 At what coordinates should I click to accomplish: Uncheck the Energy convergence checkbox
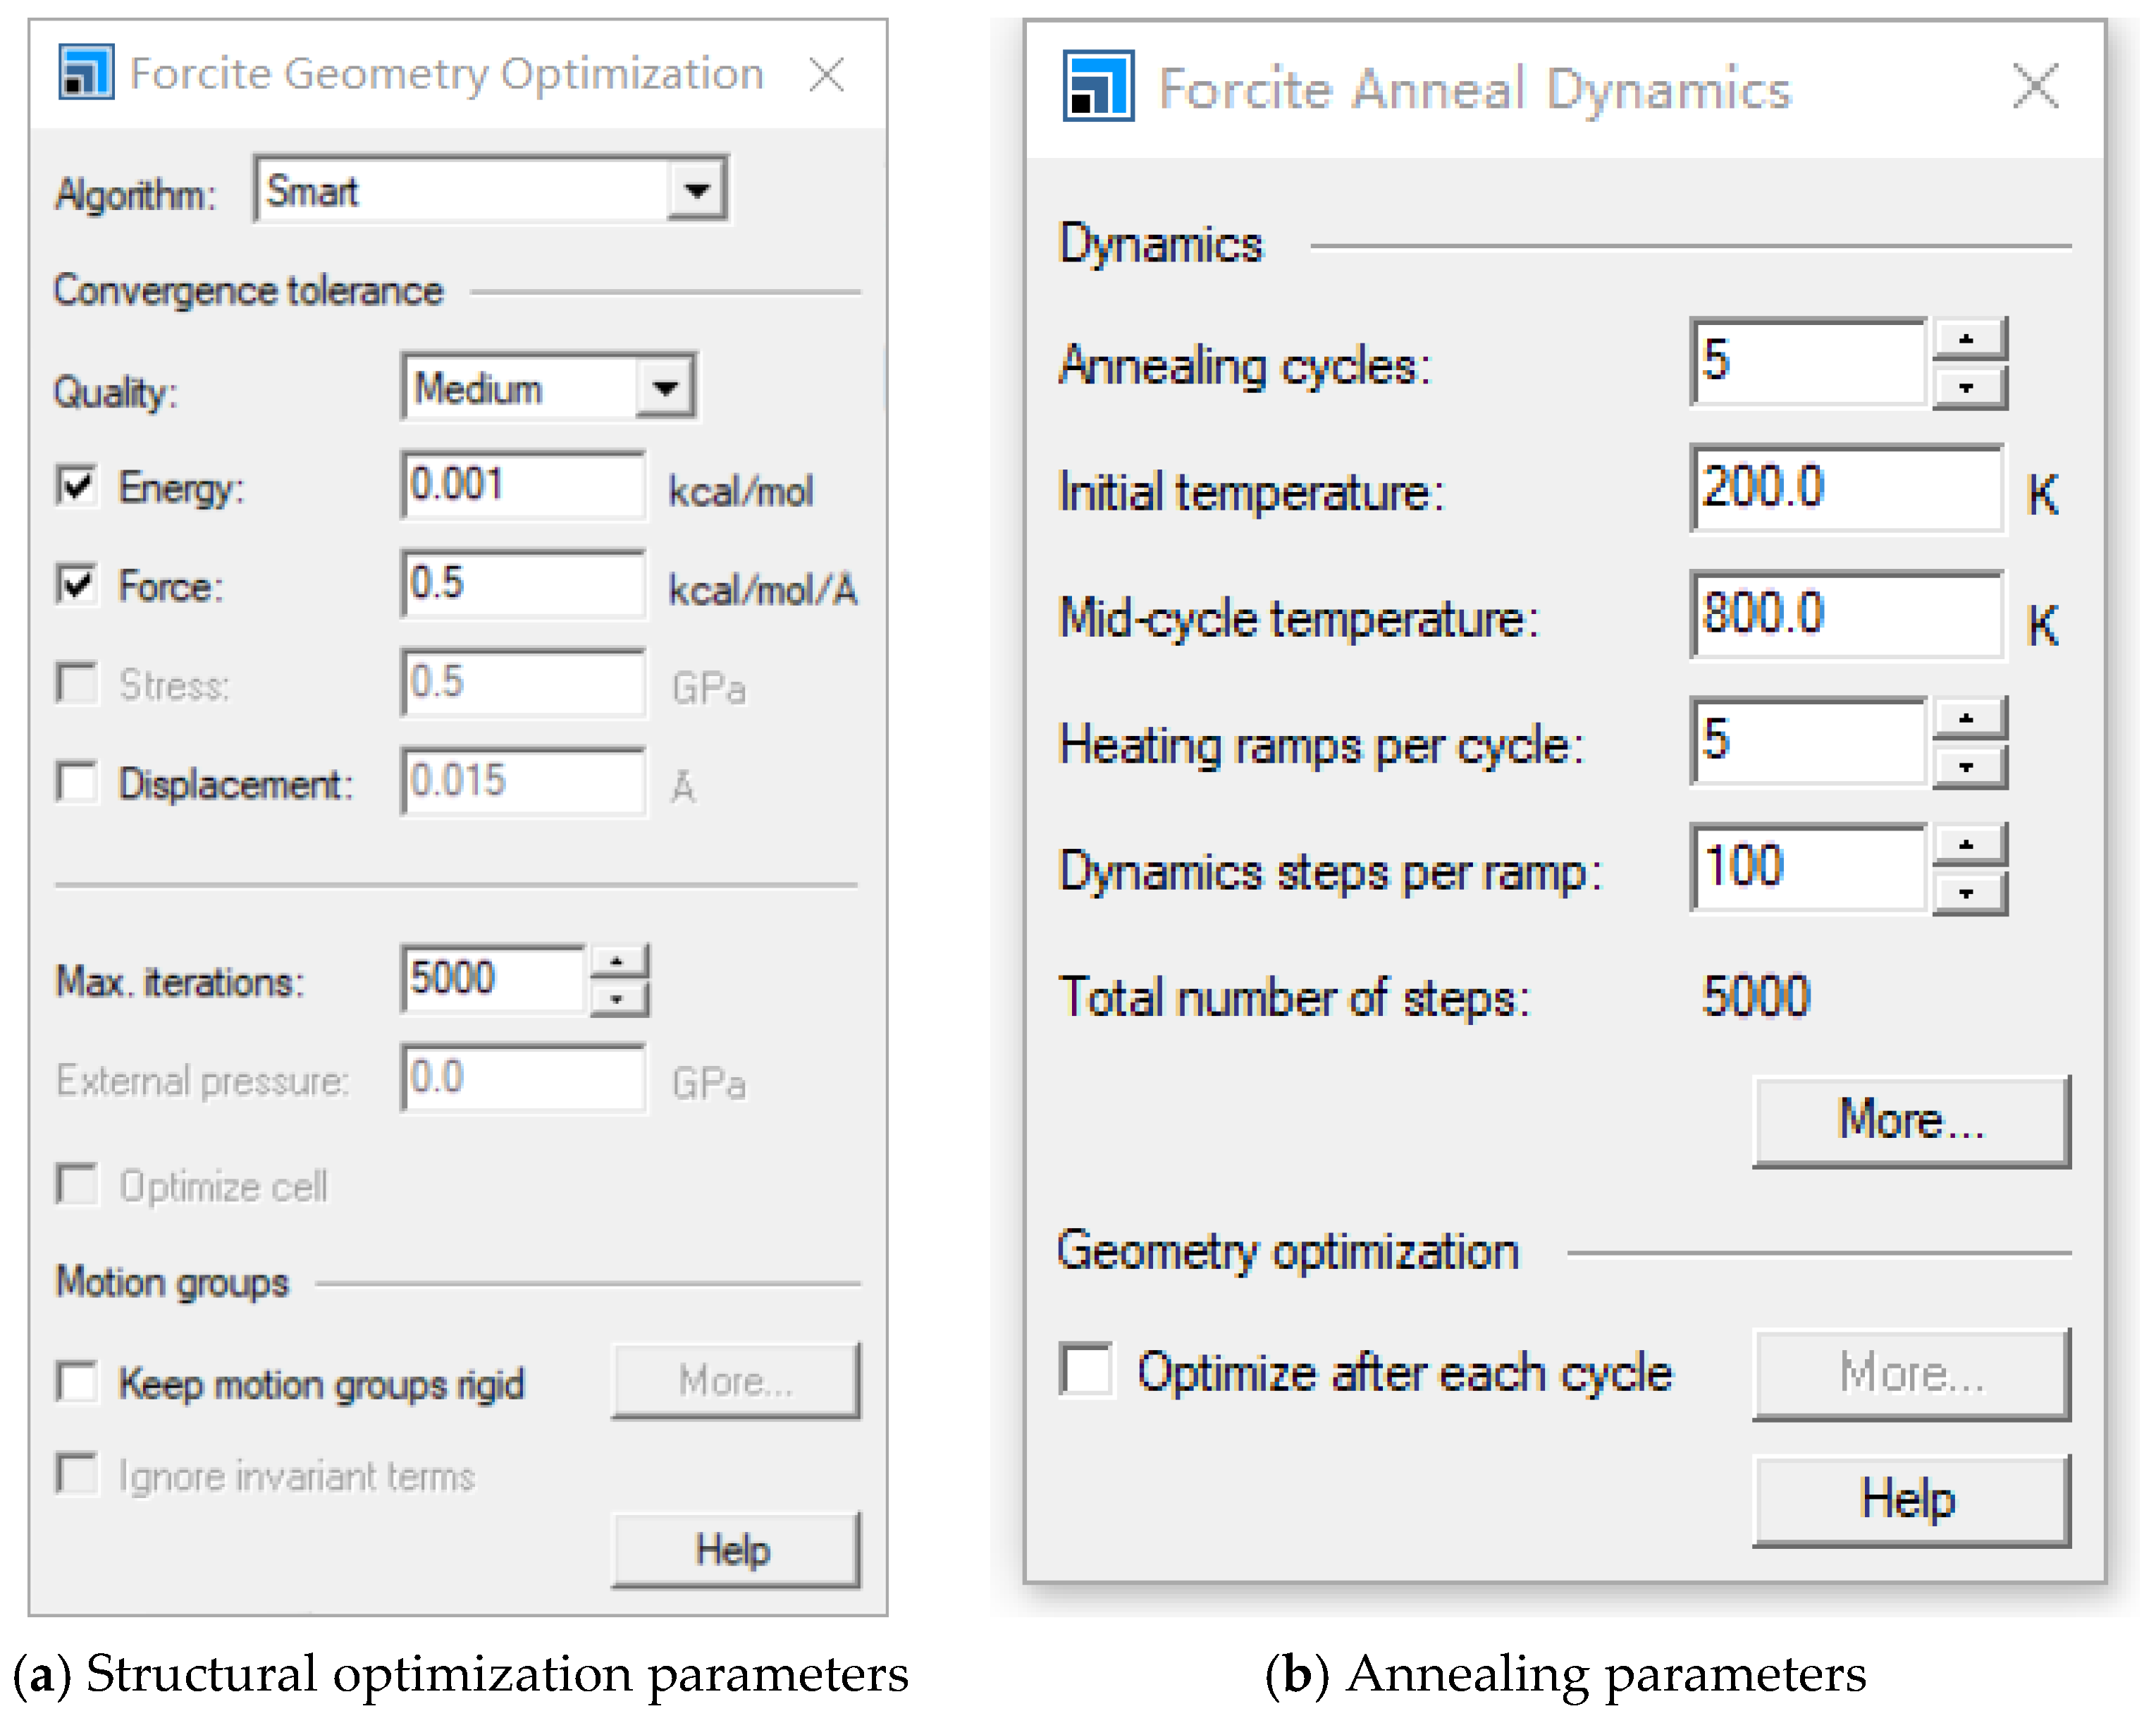pos(77,486)
